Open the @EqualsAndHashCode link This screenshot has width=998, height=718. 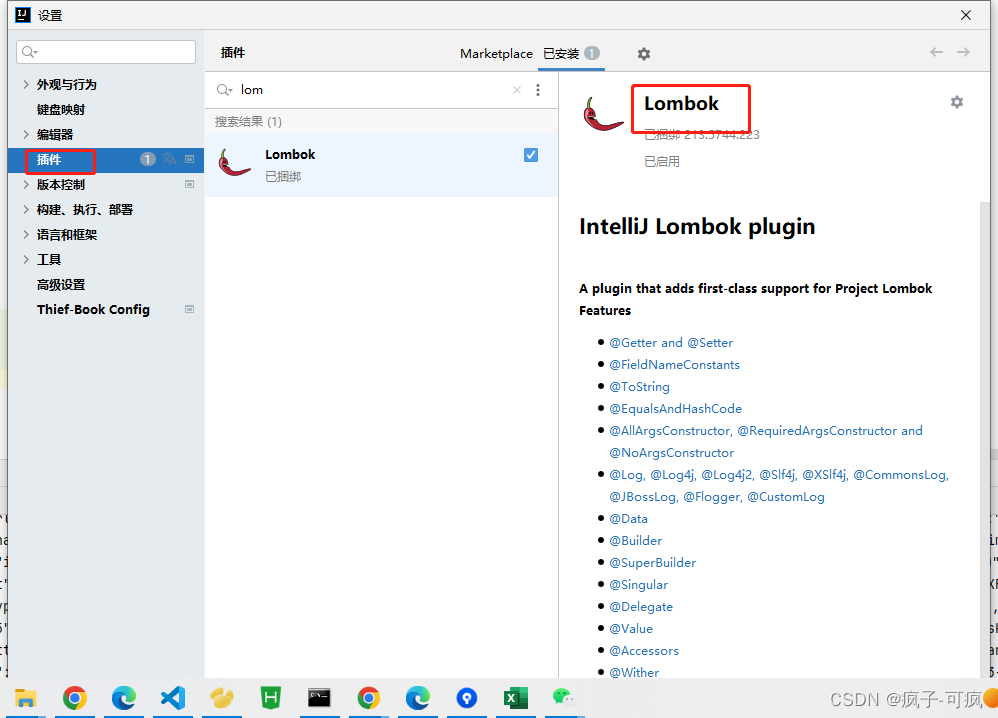pos(675,409)
